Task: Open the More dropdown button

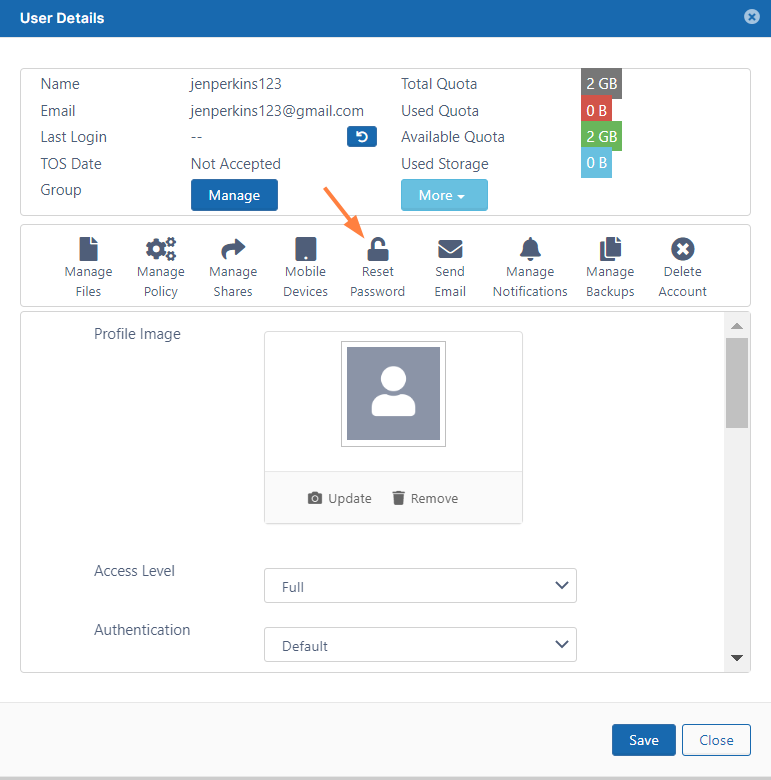Action: (x=444, y=195)
